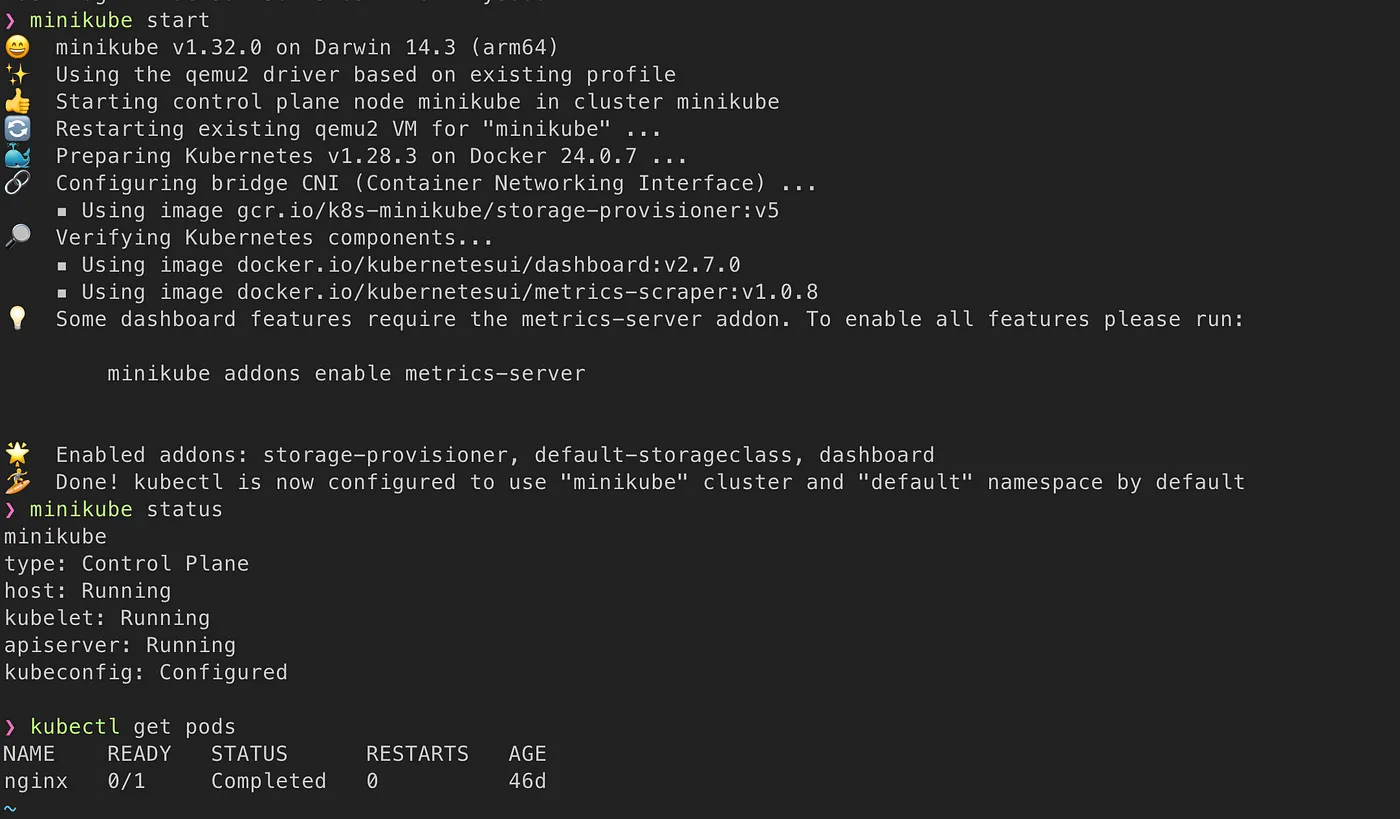Click the tilde at the bottom prompt
This screenshot has height=819, width=1400.
point(10,808)
